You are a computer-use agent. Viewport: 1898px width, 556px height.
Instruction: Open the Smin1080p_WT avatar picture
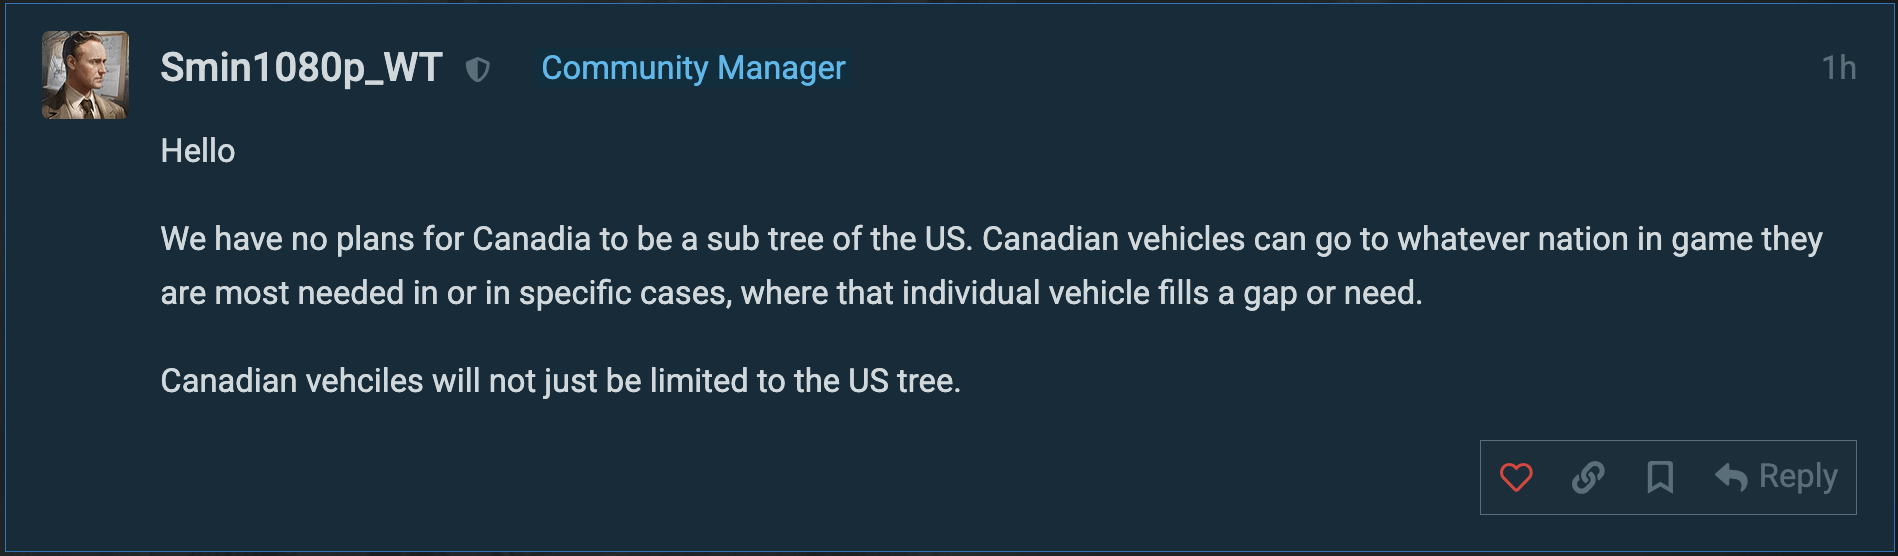coord(85,75)
